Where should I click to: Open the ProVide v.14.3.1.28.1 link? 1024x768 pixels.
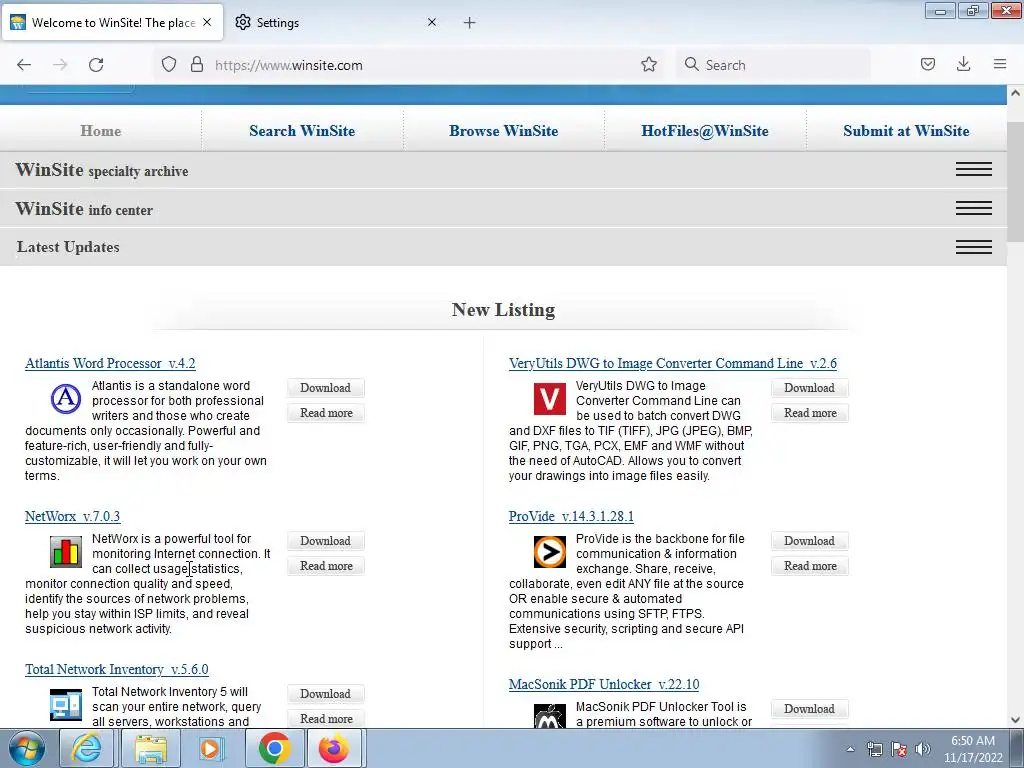click(x=571, y=516)
